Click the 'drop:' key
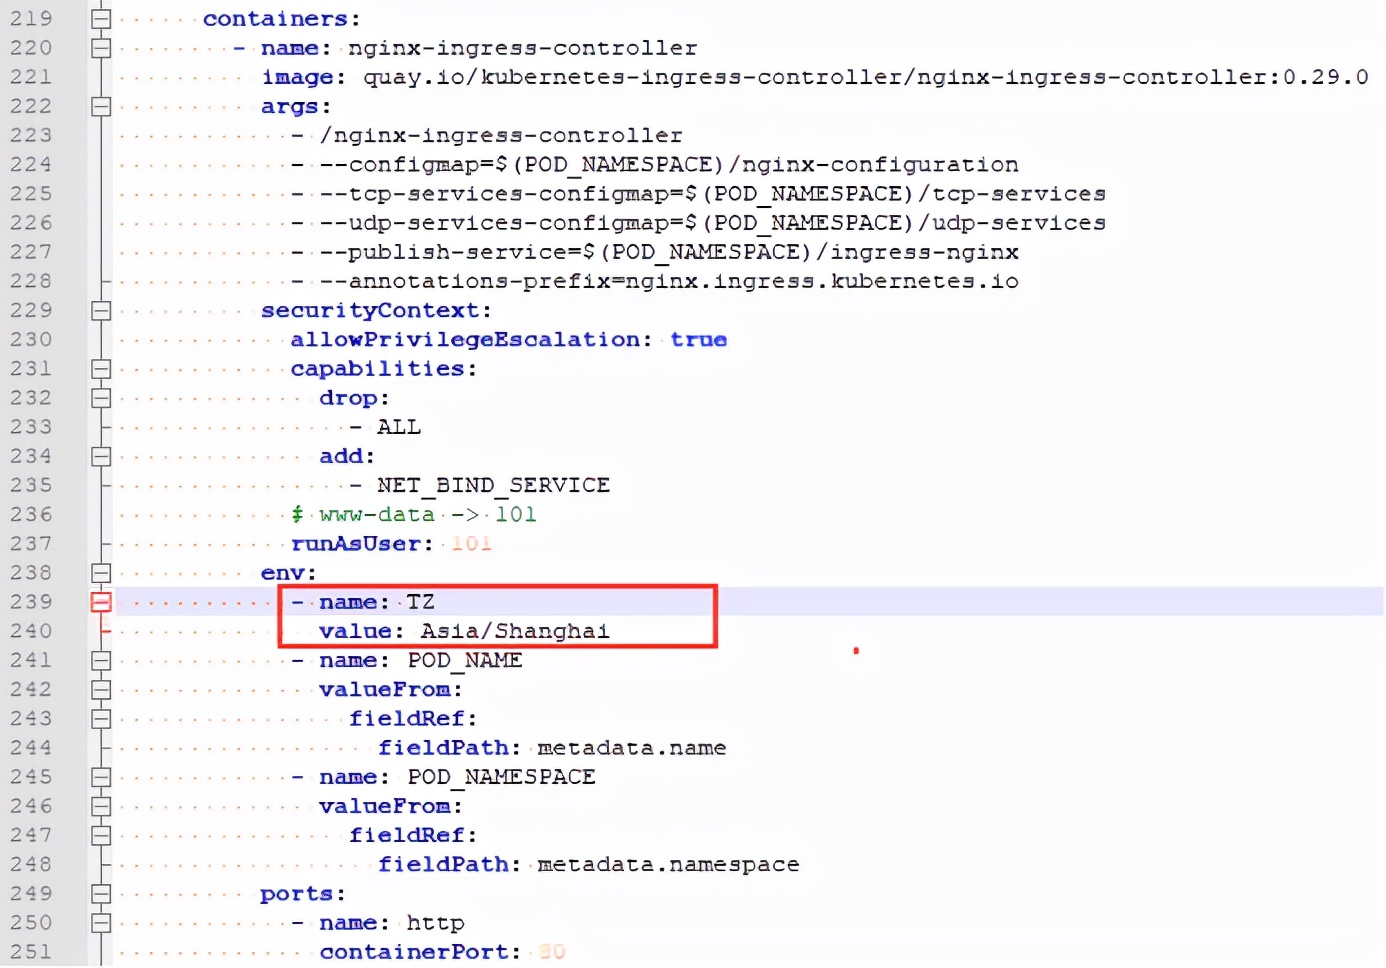 coord(354,398)
